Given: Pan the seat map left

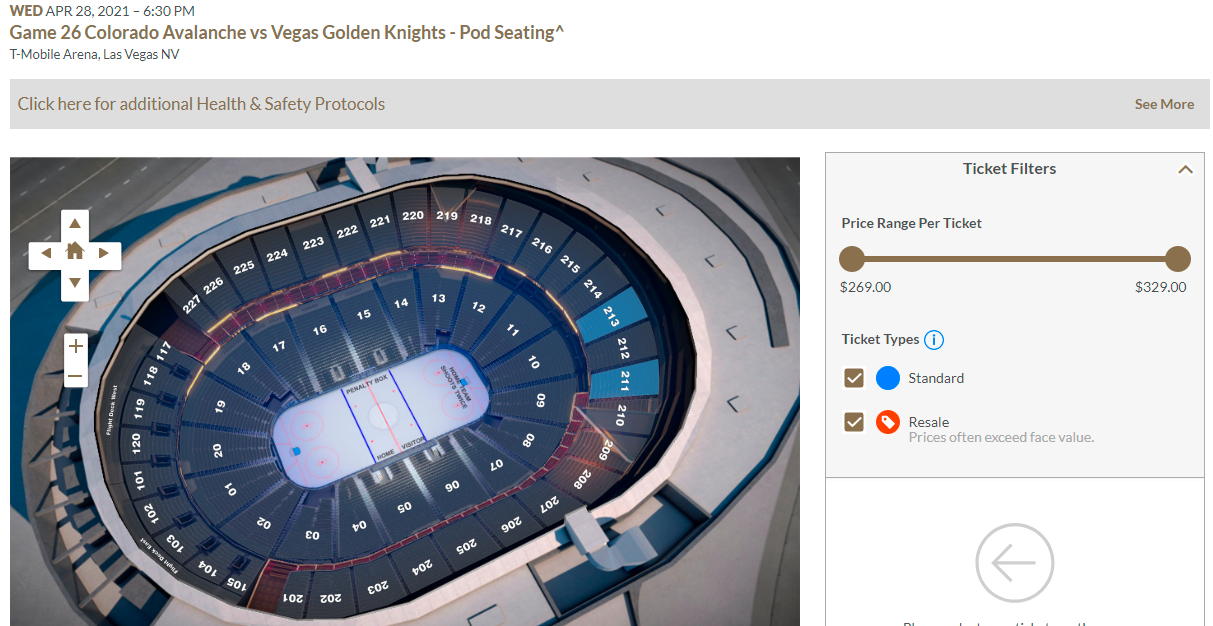Looking at the screenshot, I should coord(45,253).
